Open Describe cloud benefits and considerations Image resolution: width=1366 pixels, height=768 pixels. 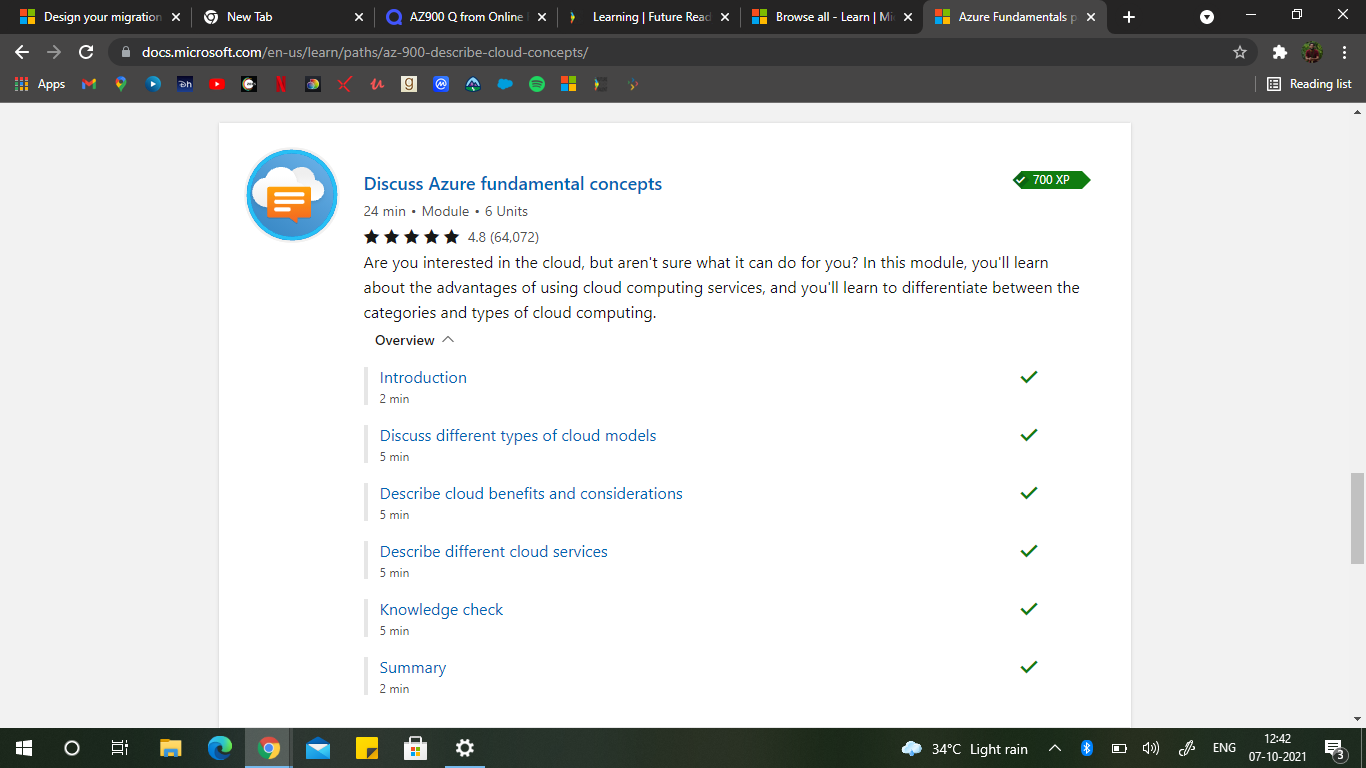coord(531,493)
